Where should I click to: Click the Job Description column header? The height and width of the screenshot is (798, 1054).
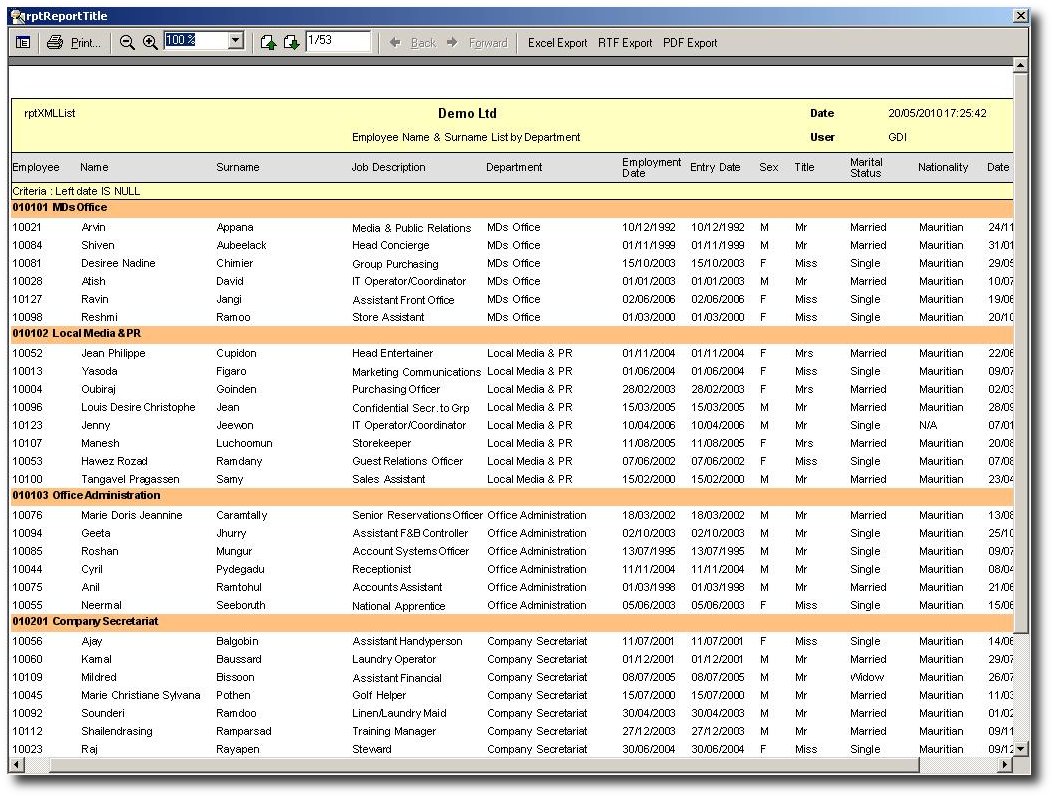(388, 168)
